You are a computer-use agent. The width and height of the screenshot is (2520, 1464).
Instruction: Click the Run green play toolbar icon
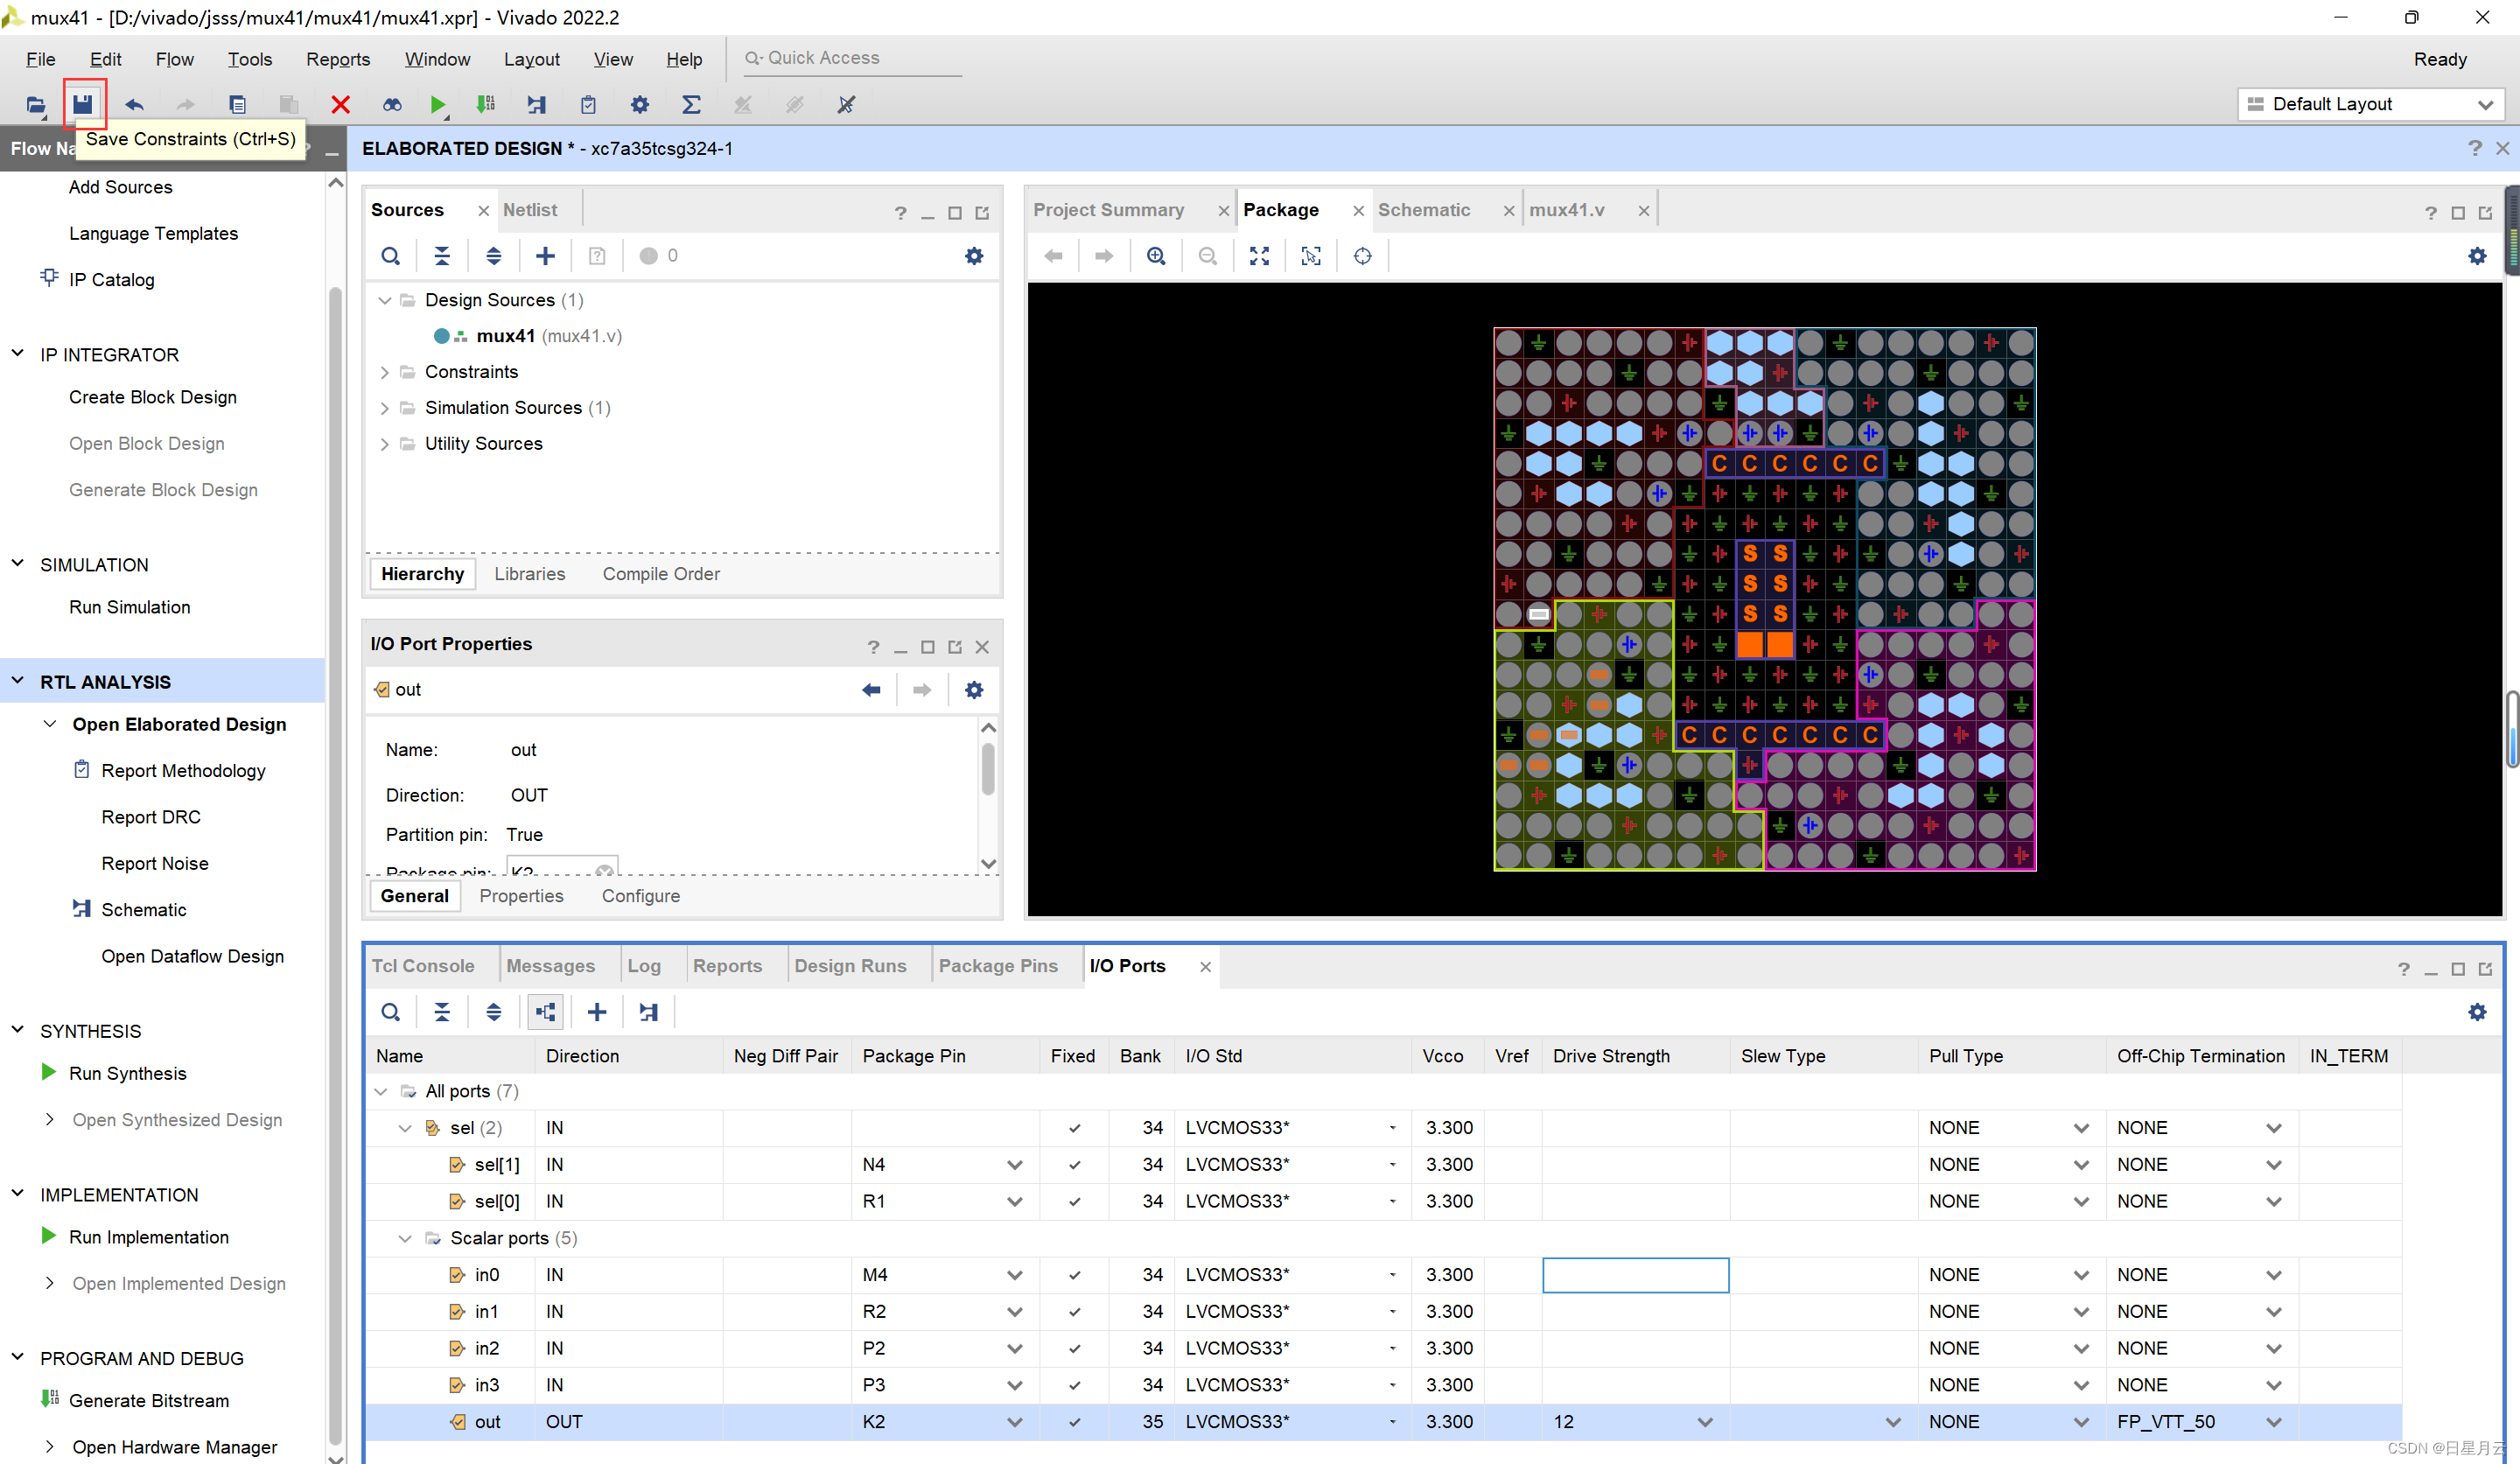(437, 104)
